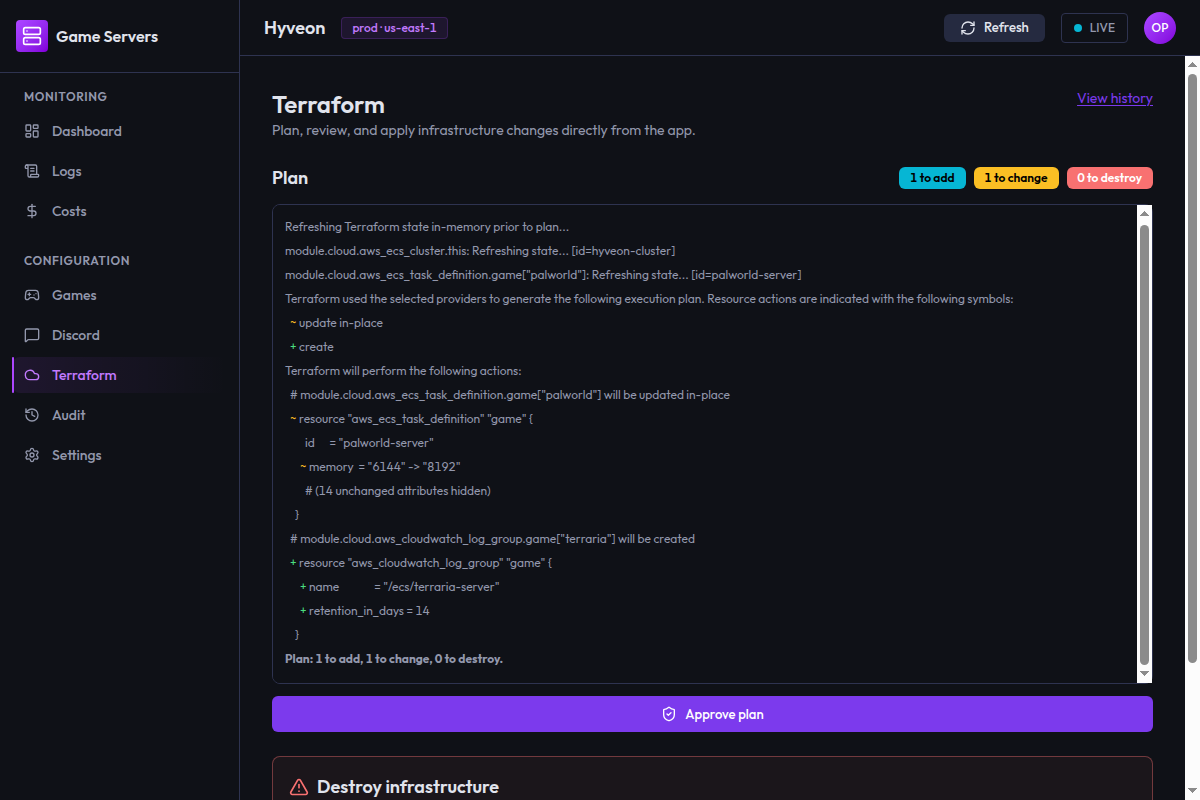
Task: Click the Games controller icon
Action: tap(32, 295)
